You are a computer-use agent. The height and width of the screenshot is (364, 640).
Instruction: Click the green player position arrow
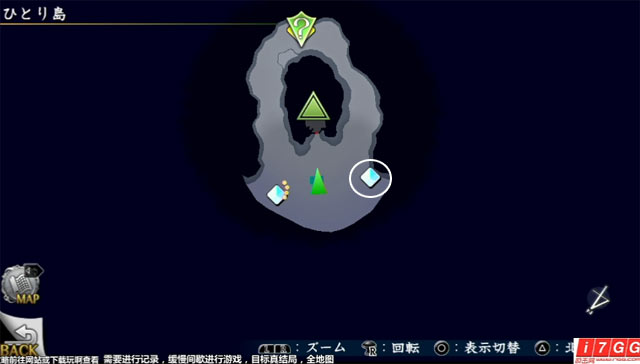pyautogui.click(x=318, y=181)
